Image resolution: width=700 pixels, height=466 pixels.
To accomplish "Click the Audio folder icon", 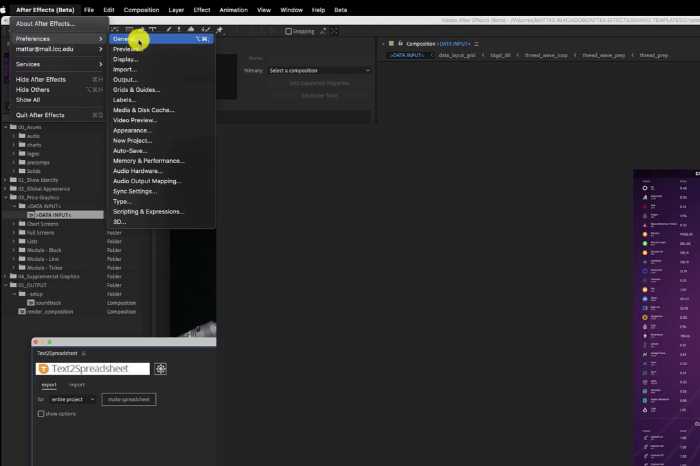I will coord(22,136).
